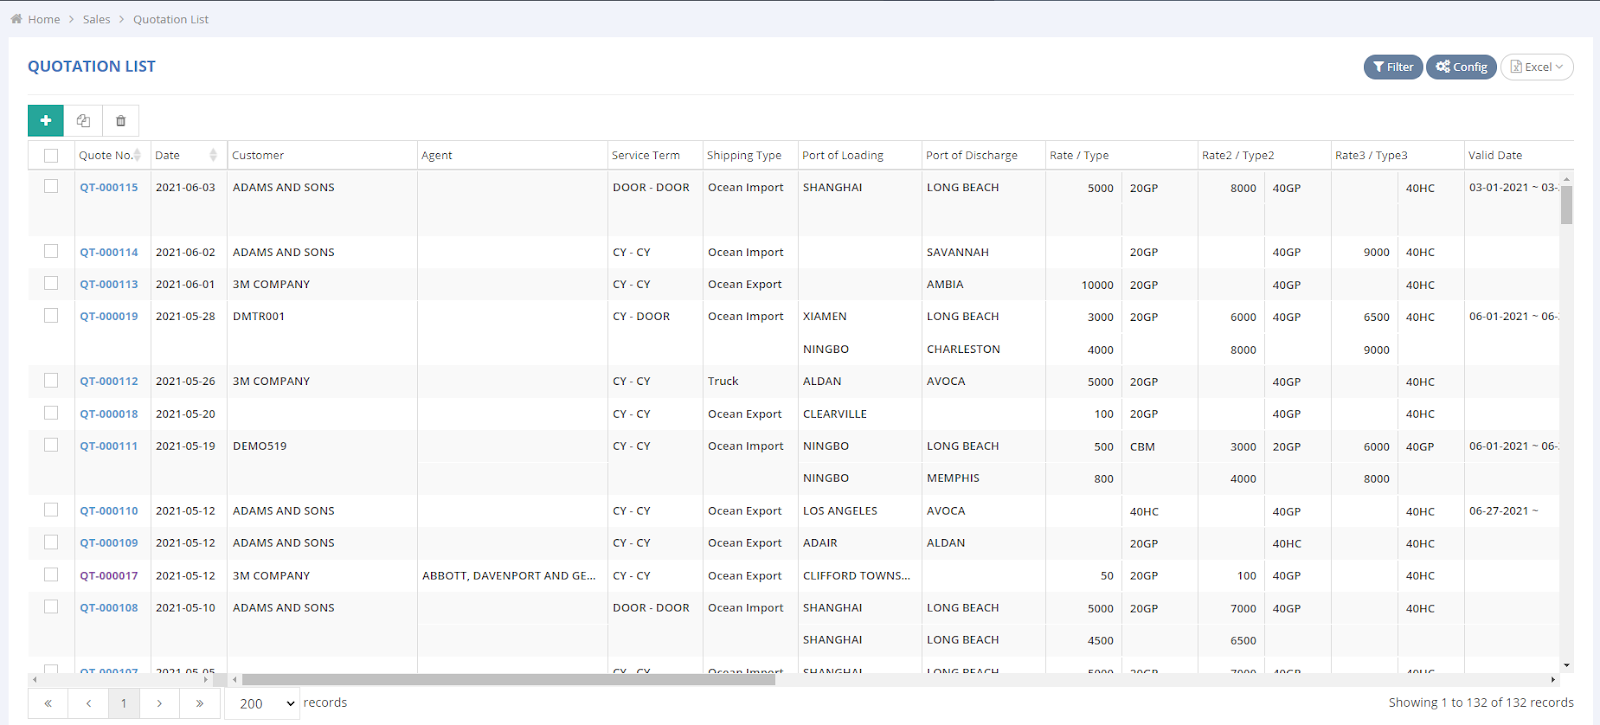This screenshot has width=1600, height=725.
Task: Open the Excel export dropdown
Action: tap(1537, 67)
